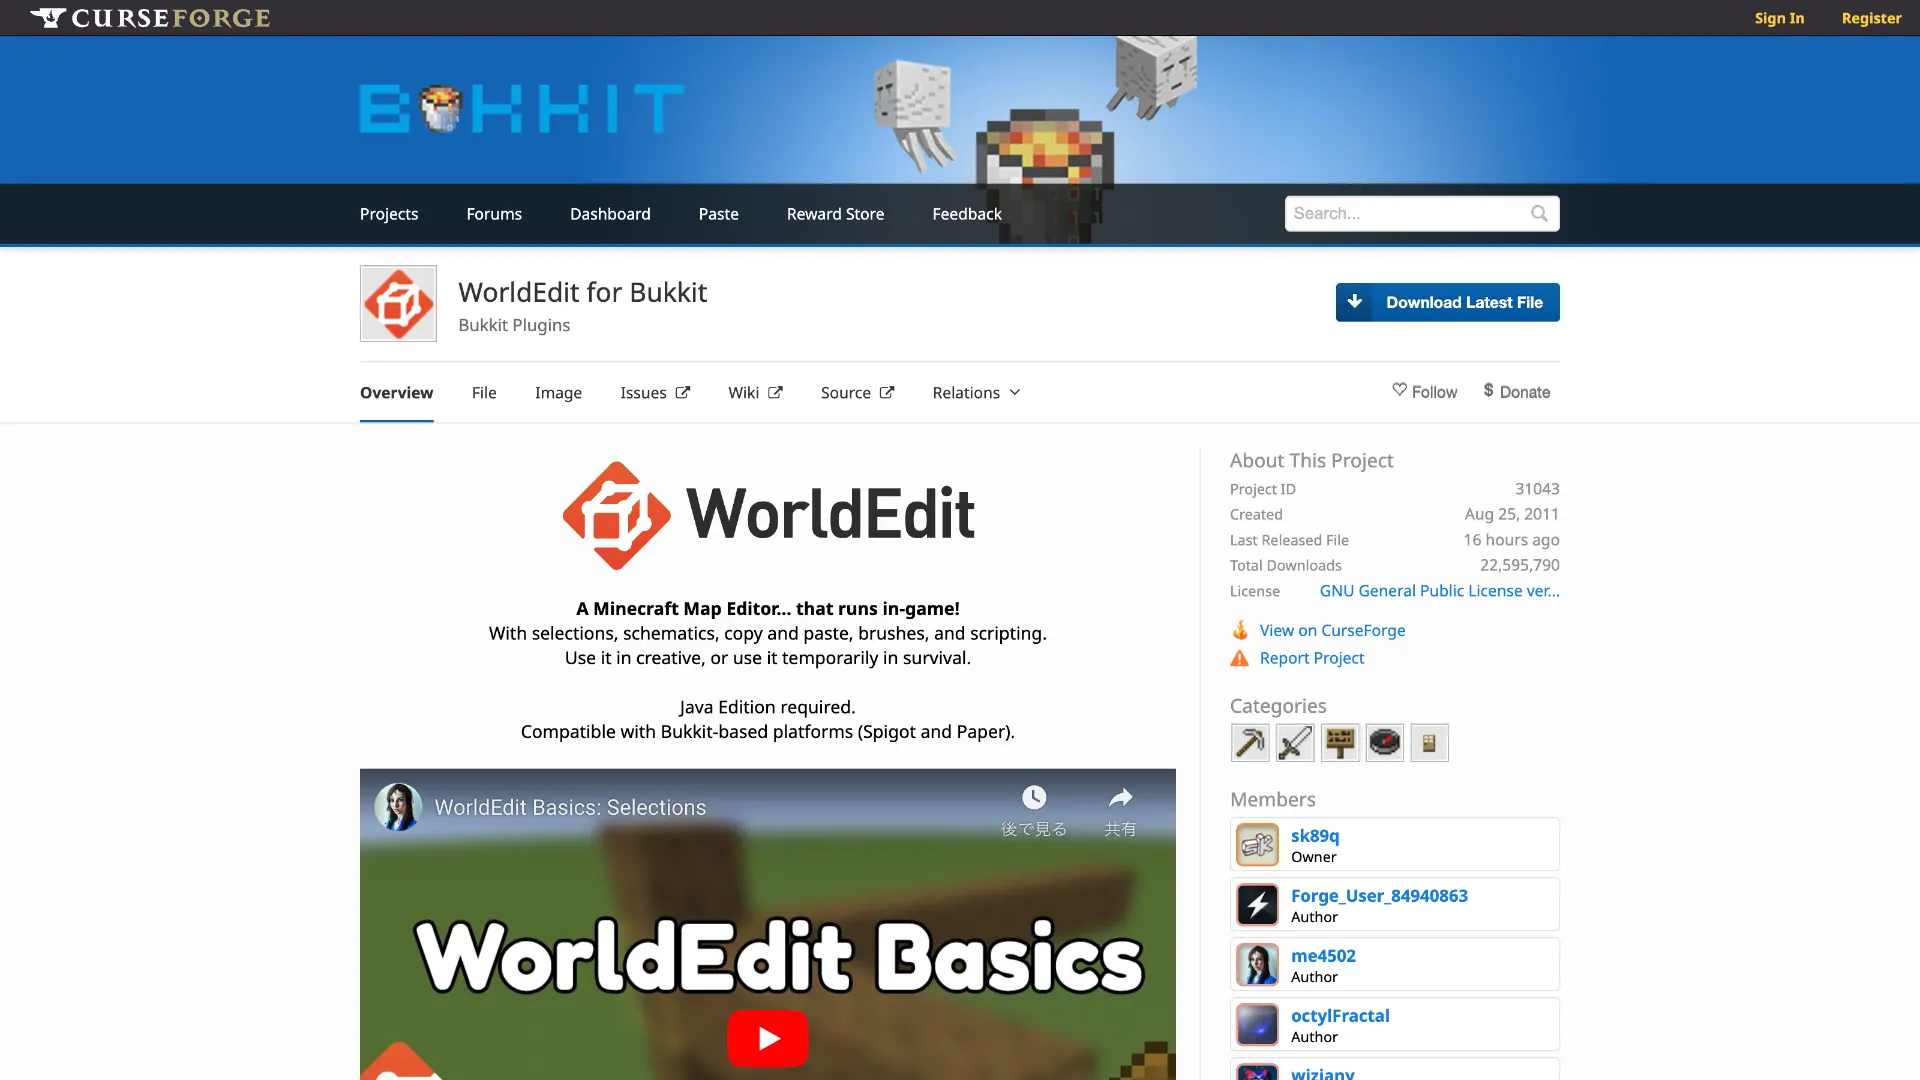Expand the Relations dropdown
Screen dimensions: 1920x1080
tap(976, 392)
